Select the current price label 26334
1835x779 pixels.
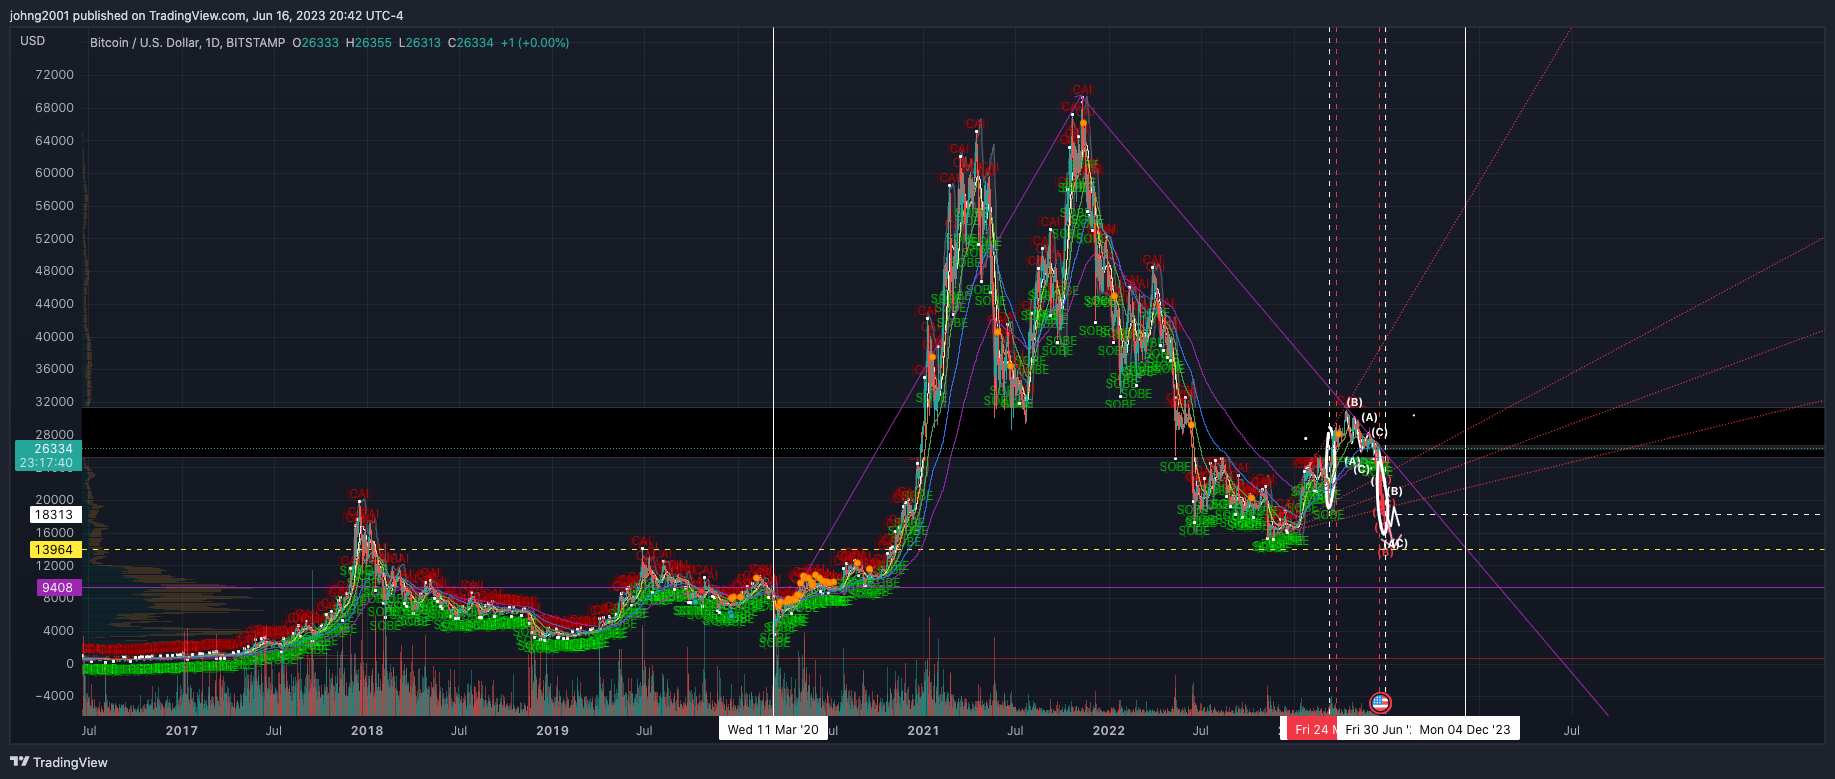53,449
